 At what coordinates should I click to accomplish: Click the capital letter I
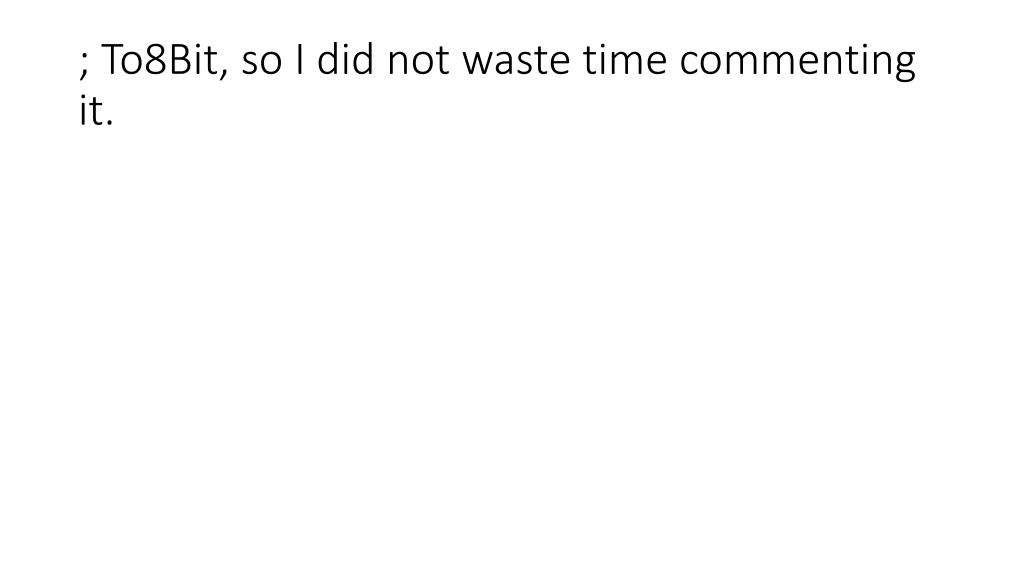pos(299,59)
